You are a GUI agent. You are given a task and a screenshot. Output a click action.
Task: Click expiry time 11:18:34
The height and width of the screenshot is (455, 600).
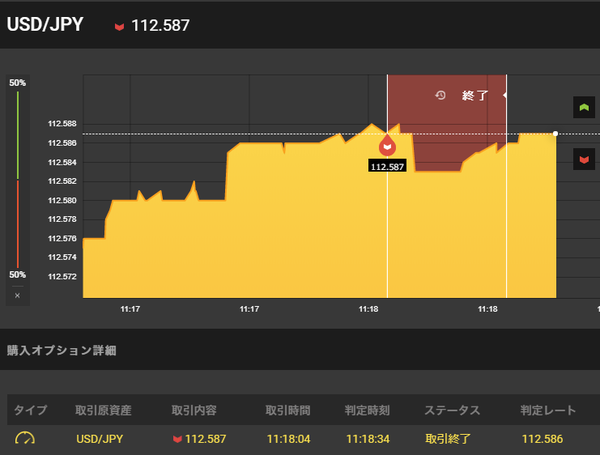tap(368, 439)
